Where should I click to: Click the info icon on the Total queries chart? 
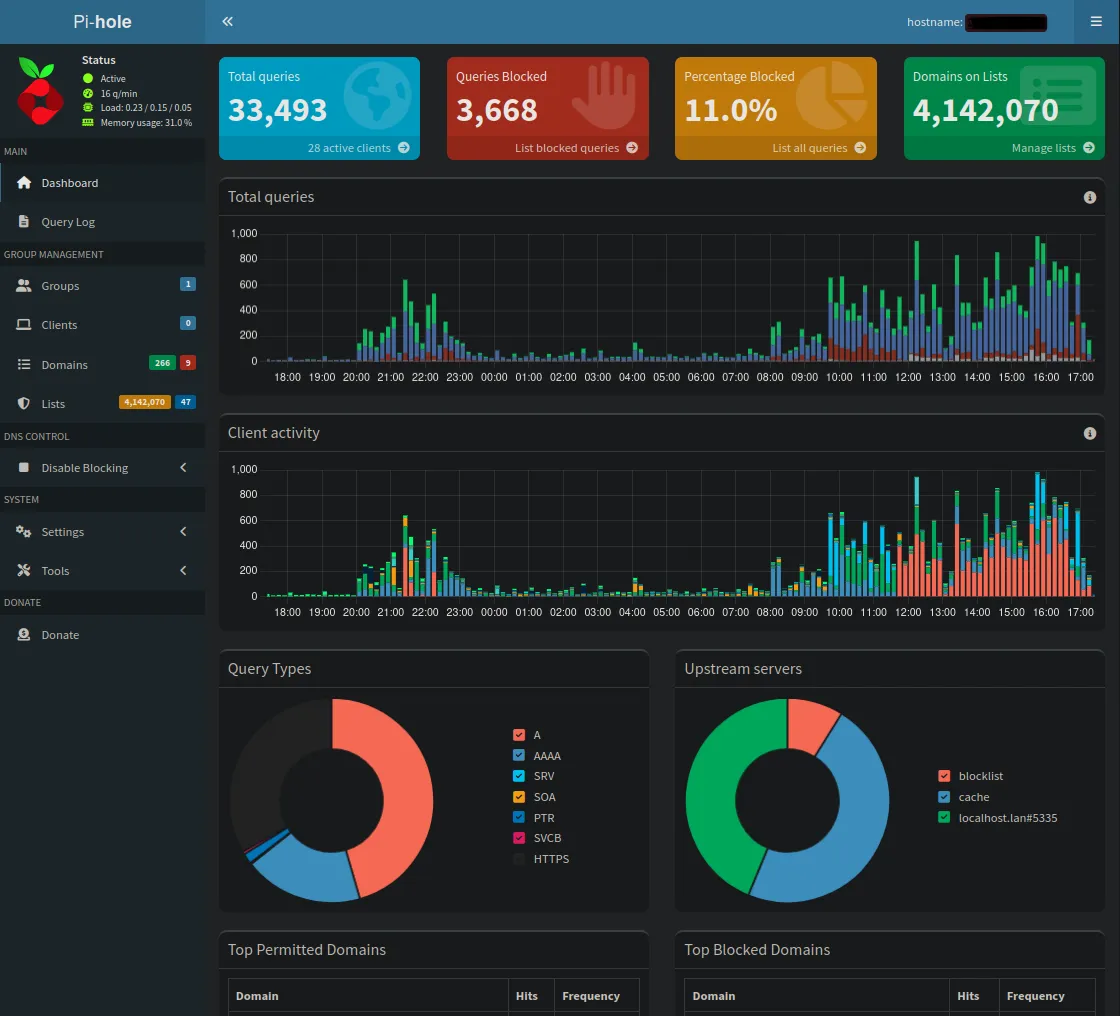1089,197
